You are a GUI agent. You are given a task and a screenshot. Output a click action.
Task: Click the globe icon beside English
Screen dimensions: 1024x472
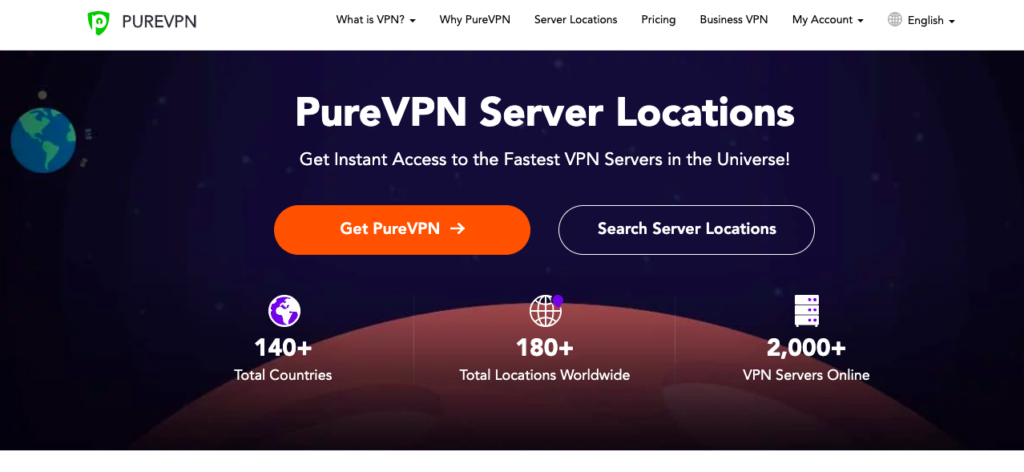895,20
